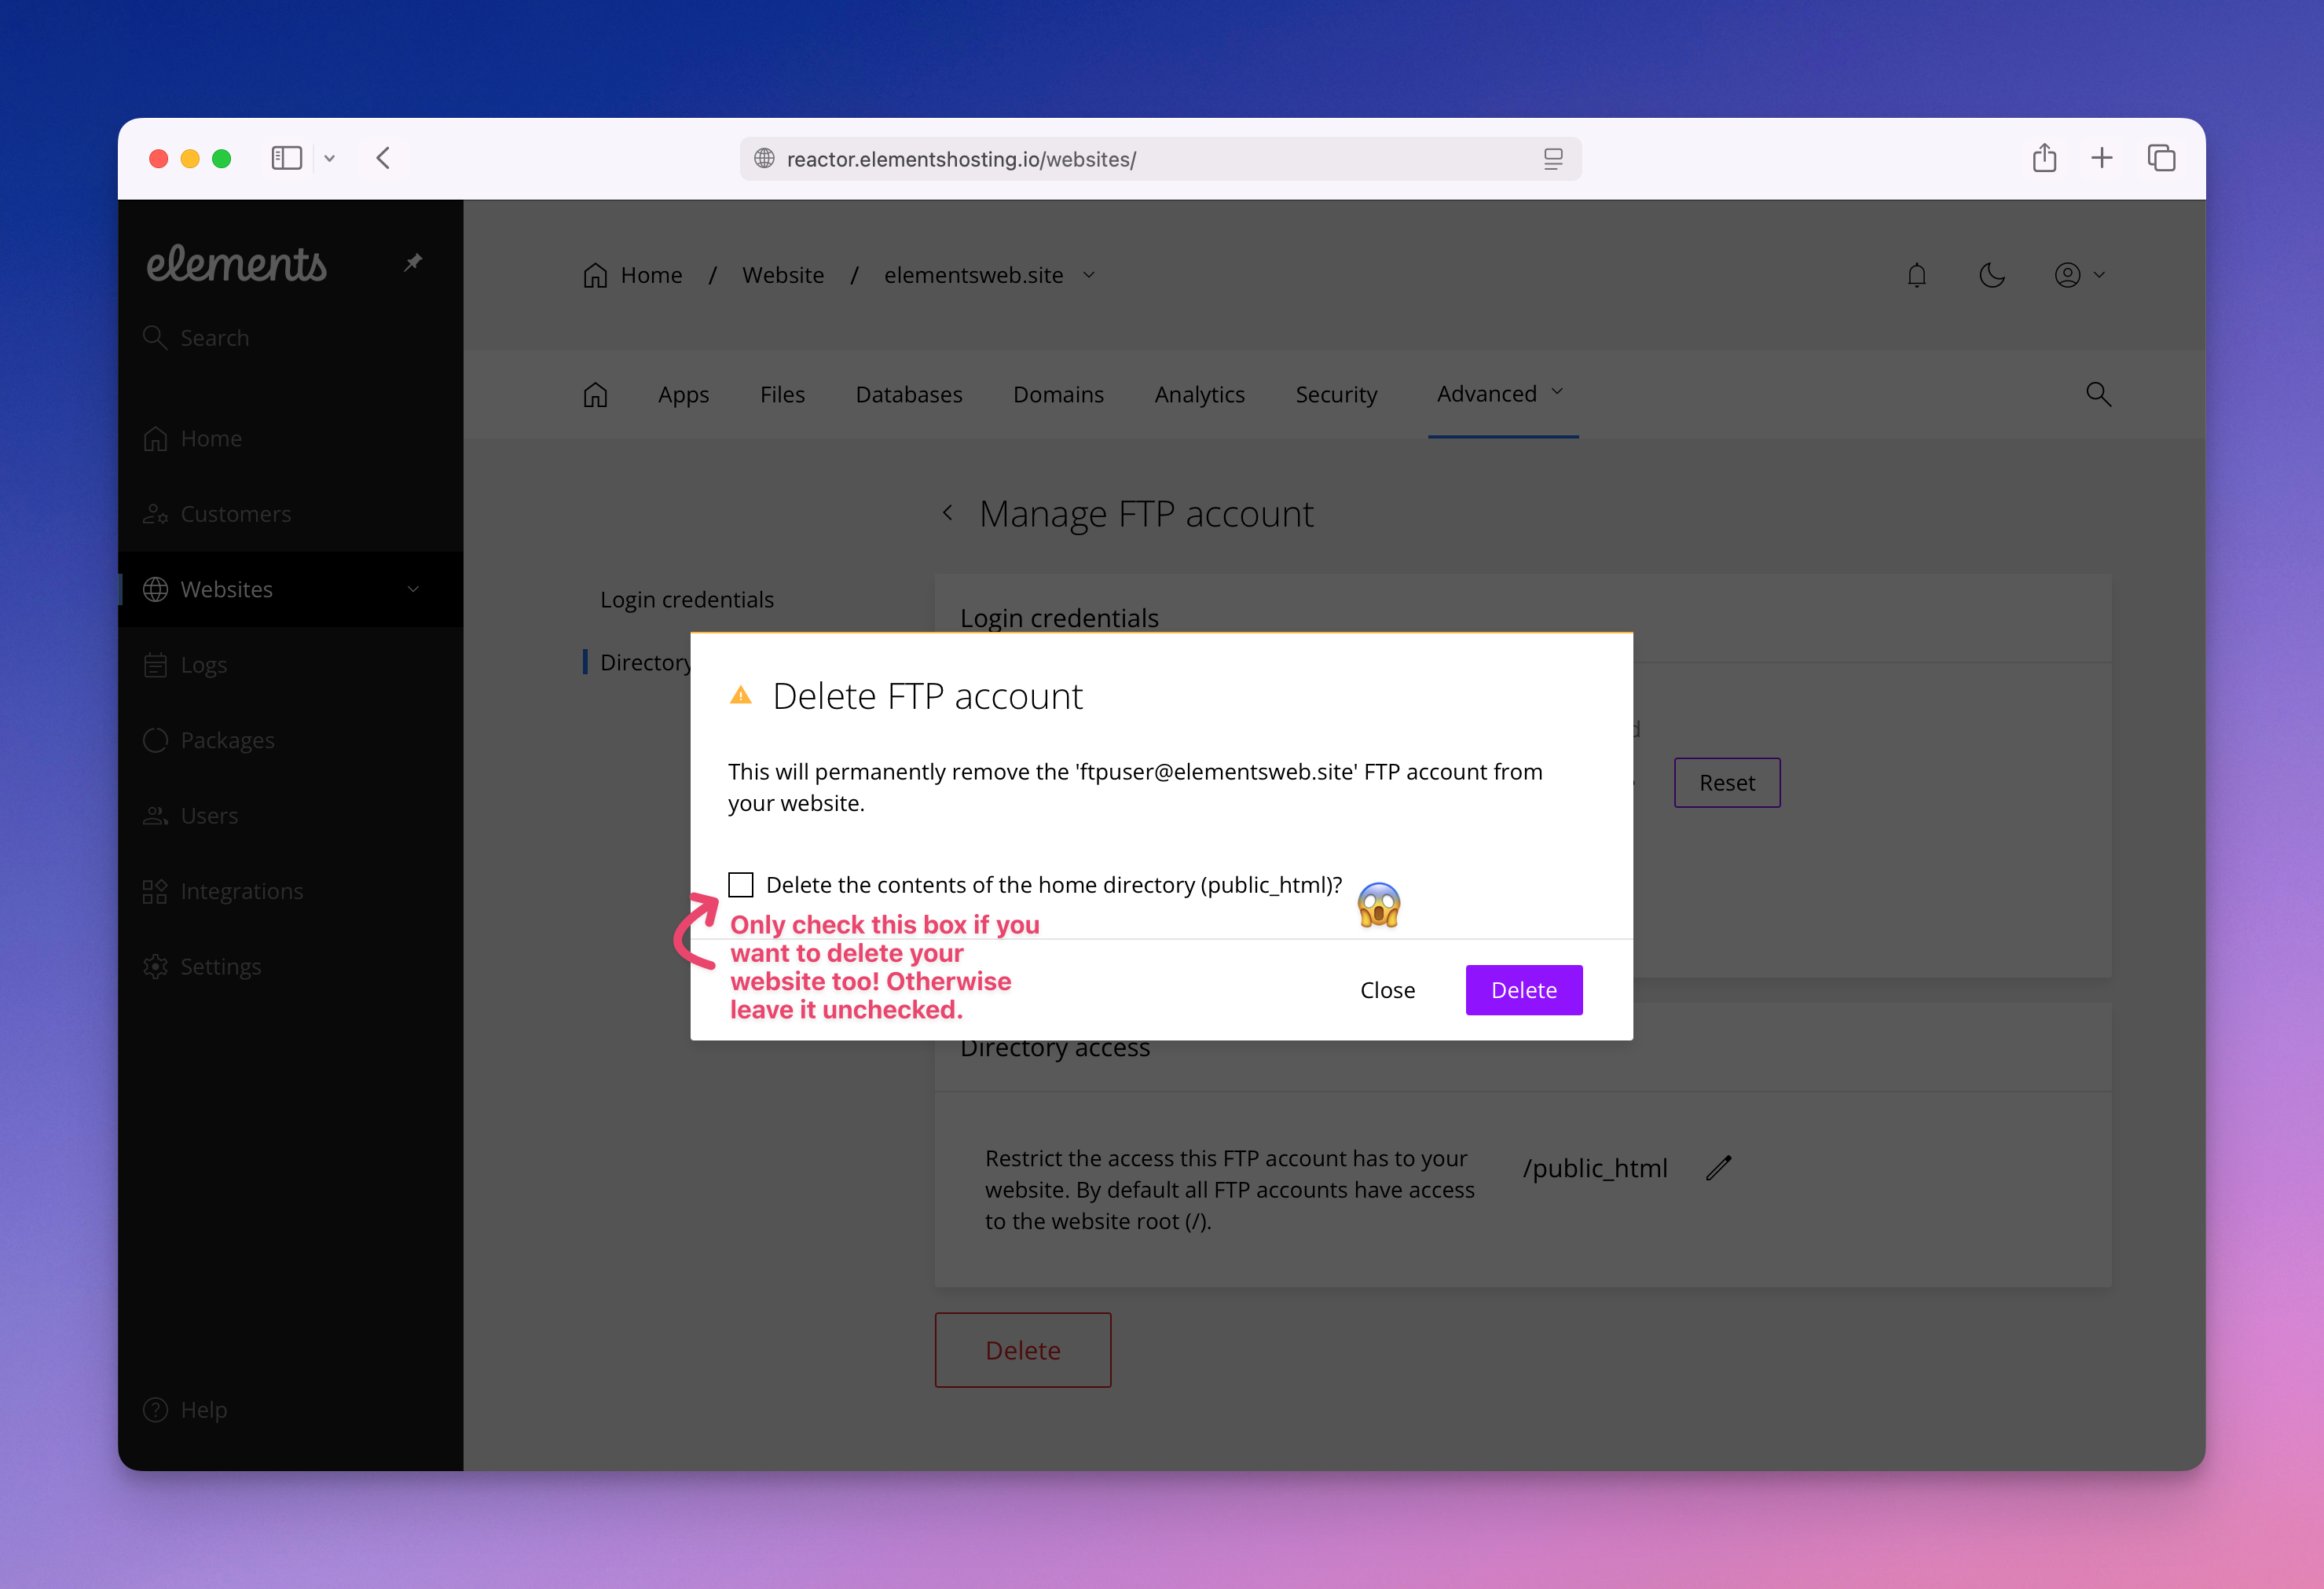Click the magnifier icon in website tab bar

[2098, 394]
